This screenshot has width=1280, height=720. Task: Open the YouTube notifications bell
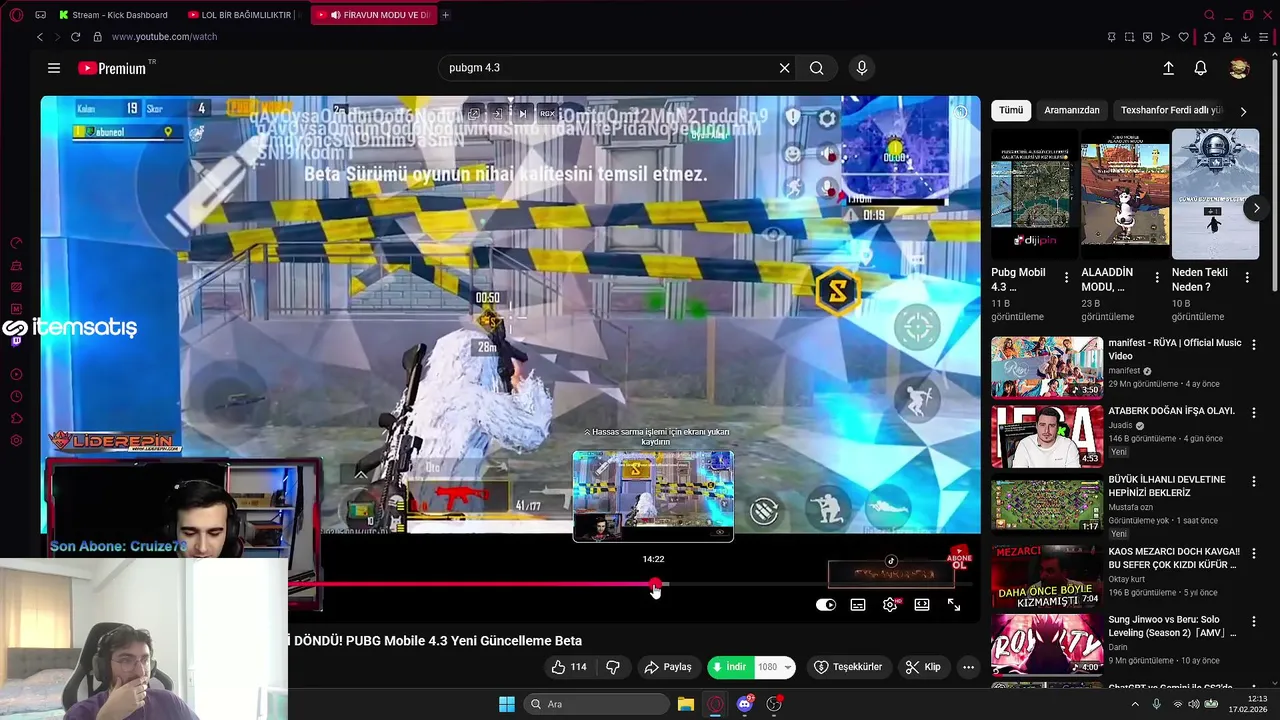[1200, 68]
